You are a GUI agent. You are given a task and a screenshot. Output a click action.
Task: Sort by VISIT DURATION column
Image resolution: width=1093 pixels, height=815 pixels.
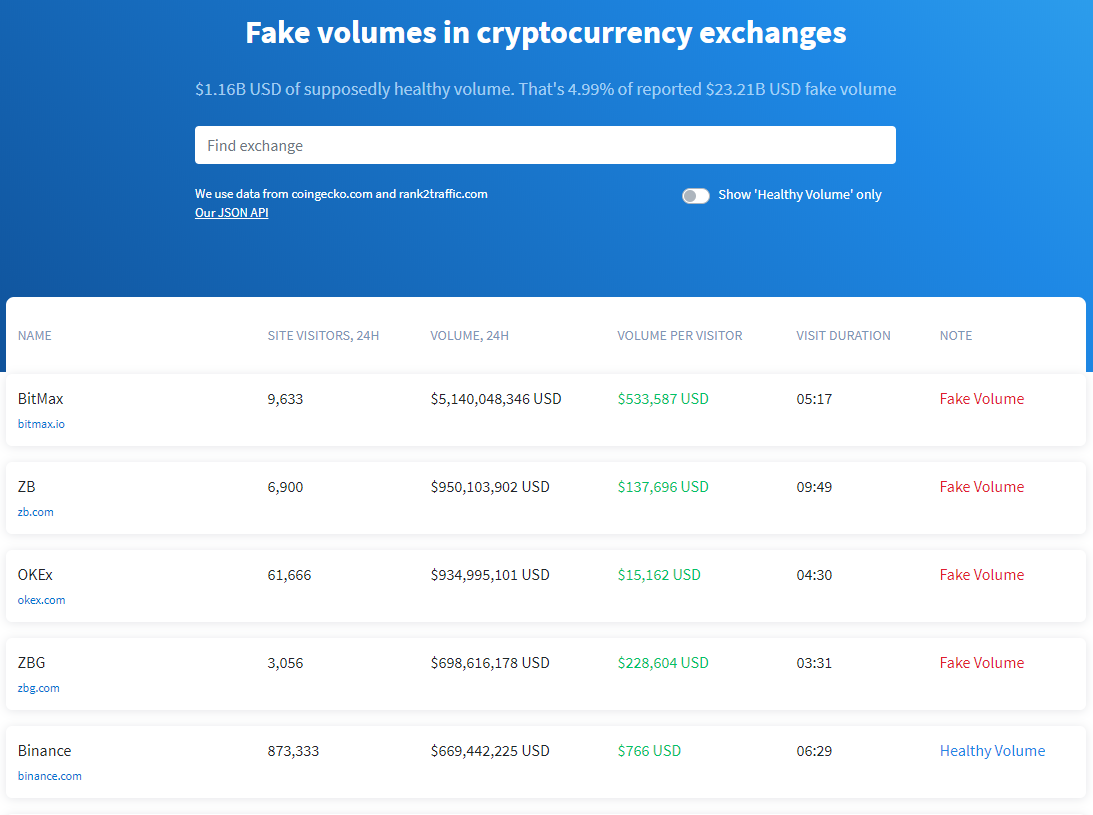click(843, 335)
